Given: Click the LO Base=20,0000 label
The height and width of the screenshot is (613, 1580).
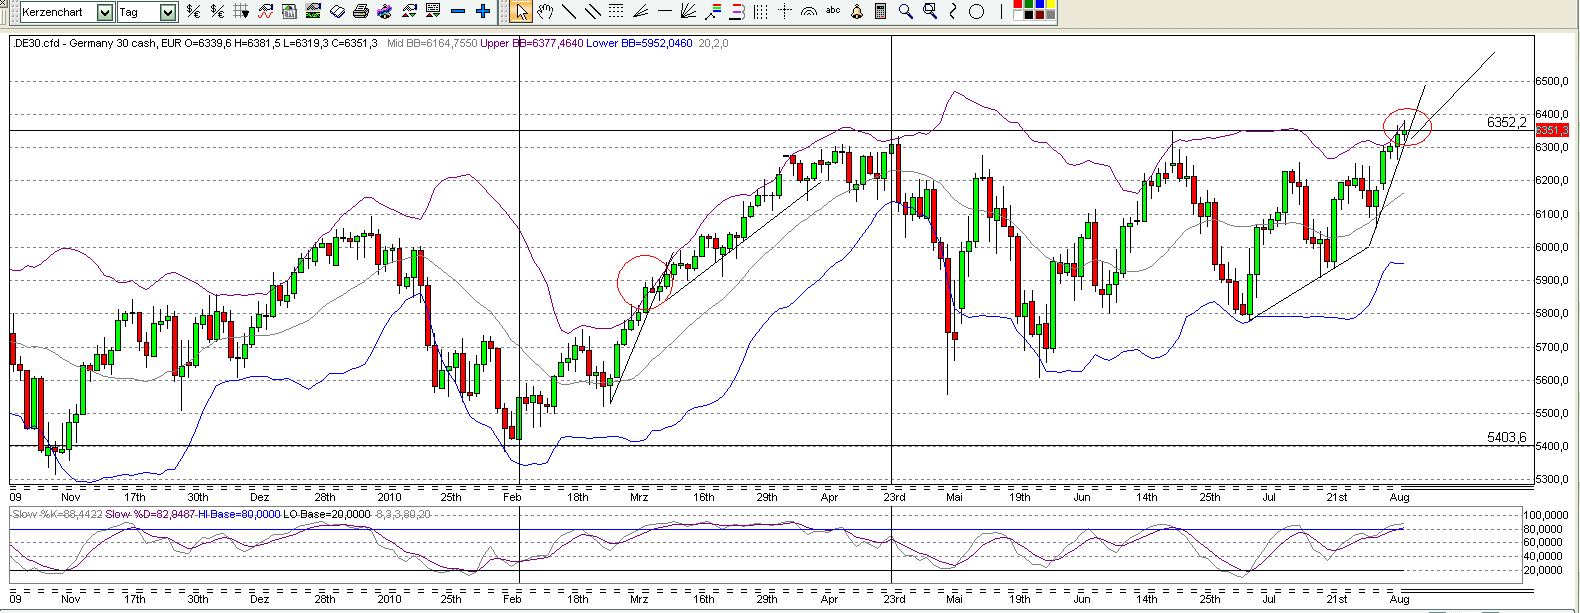Looking at the screenshot, I should [327, 514].
